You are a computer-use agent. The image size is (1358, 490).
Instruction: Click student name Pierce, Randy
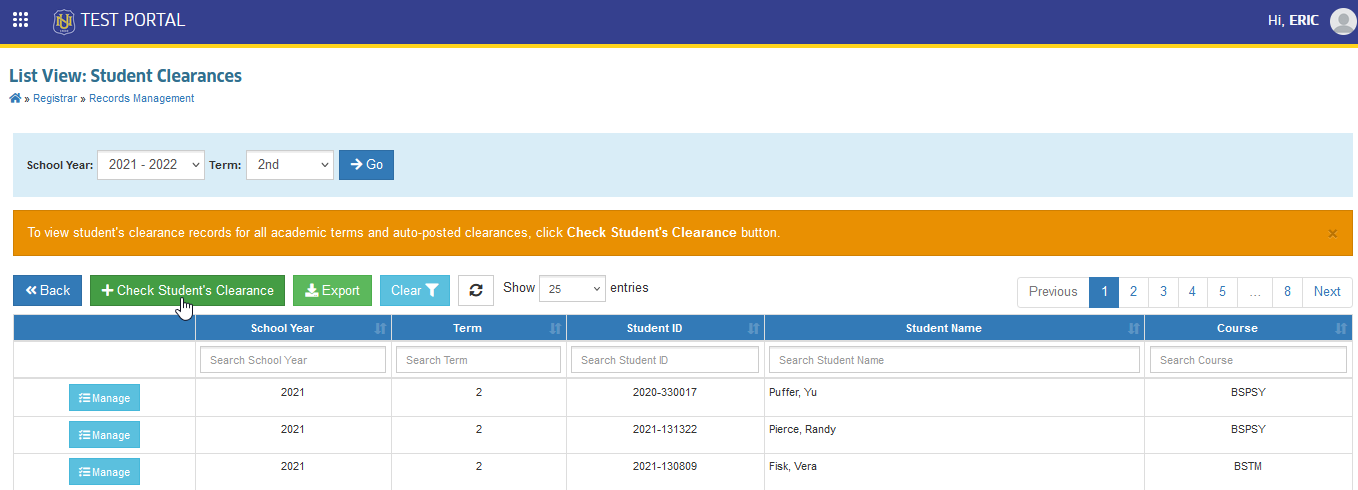pos(802,429)
